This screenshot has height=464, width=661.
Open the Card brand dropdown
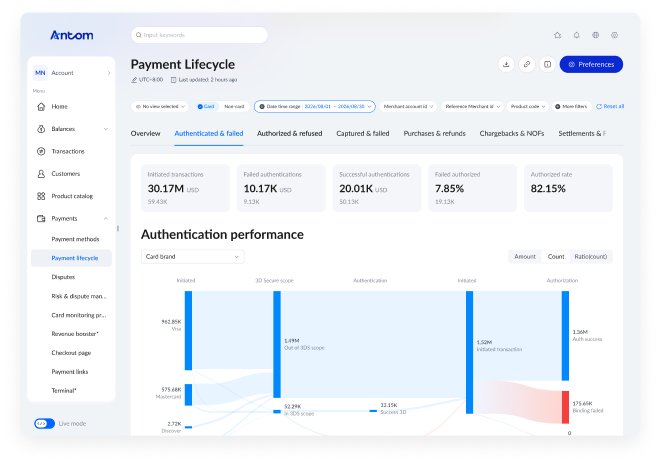point(193,257)
